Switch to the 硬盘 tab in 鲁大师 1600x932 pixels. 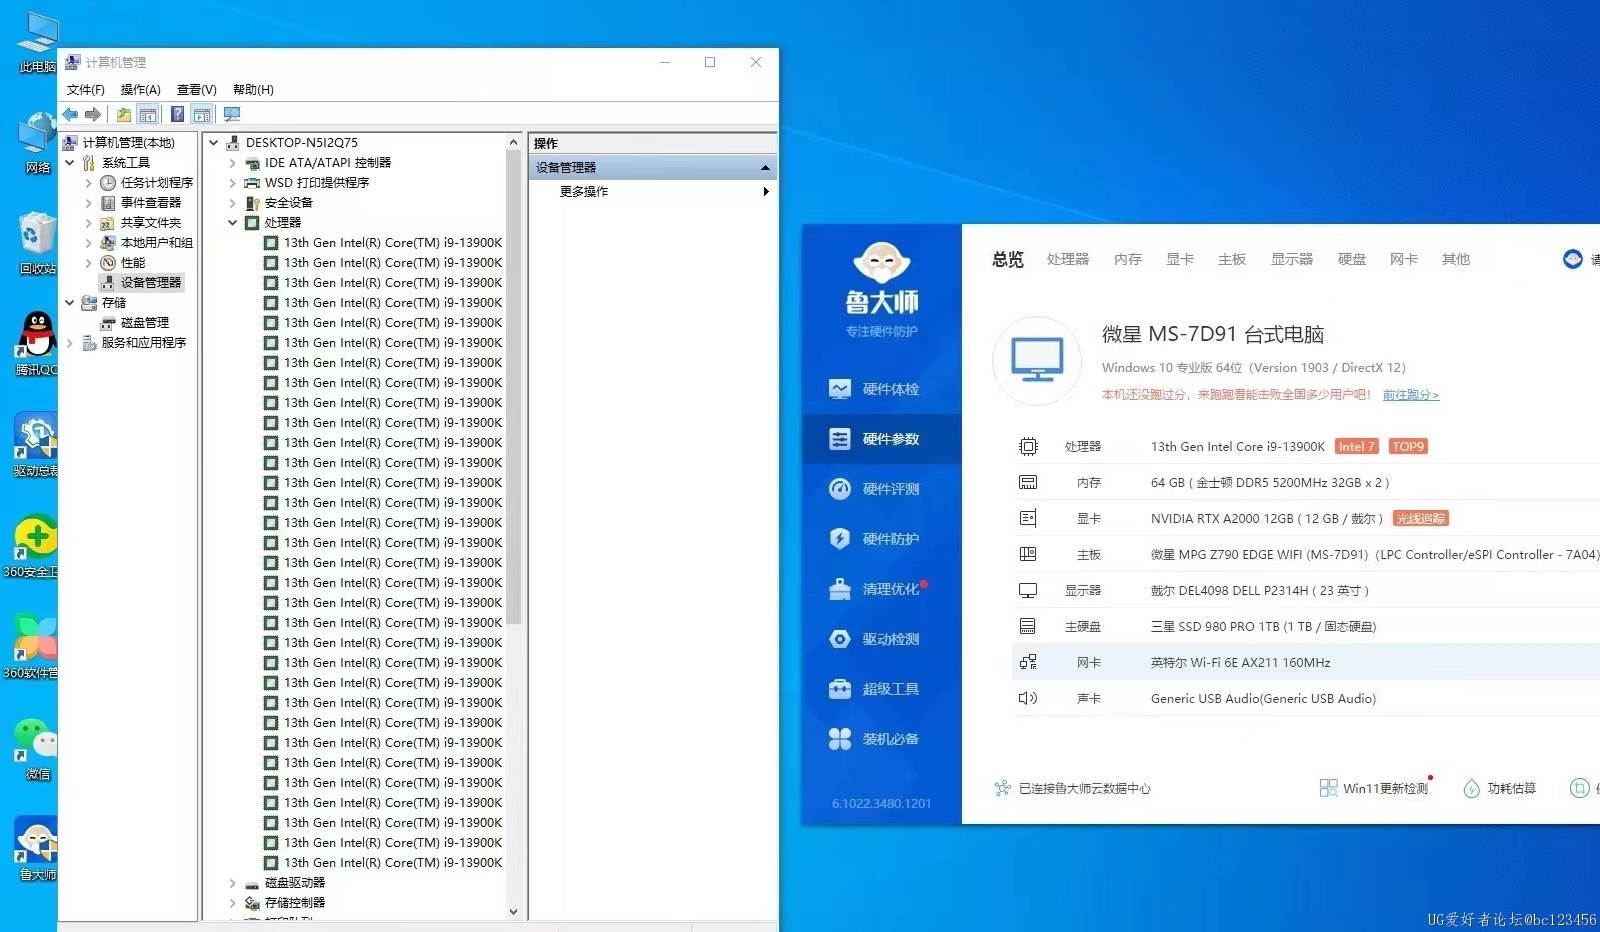[1352, 259]
